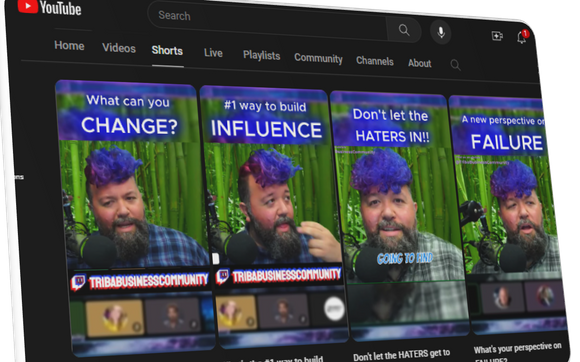Open the create video icon
The image size is (580, 362).
click(x=497, y=36)
